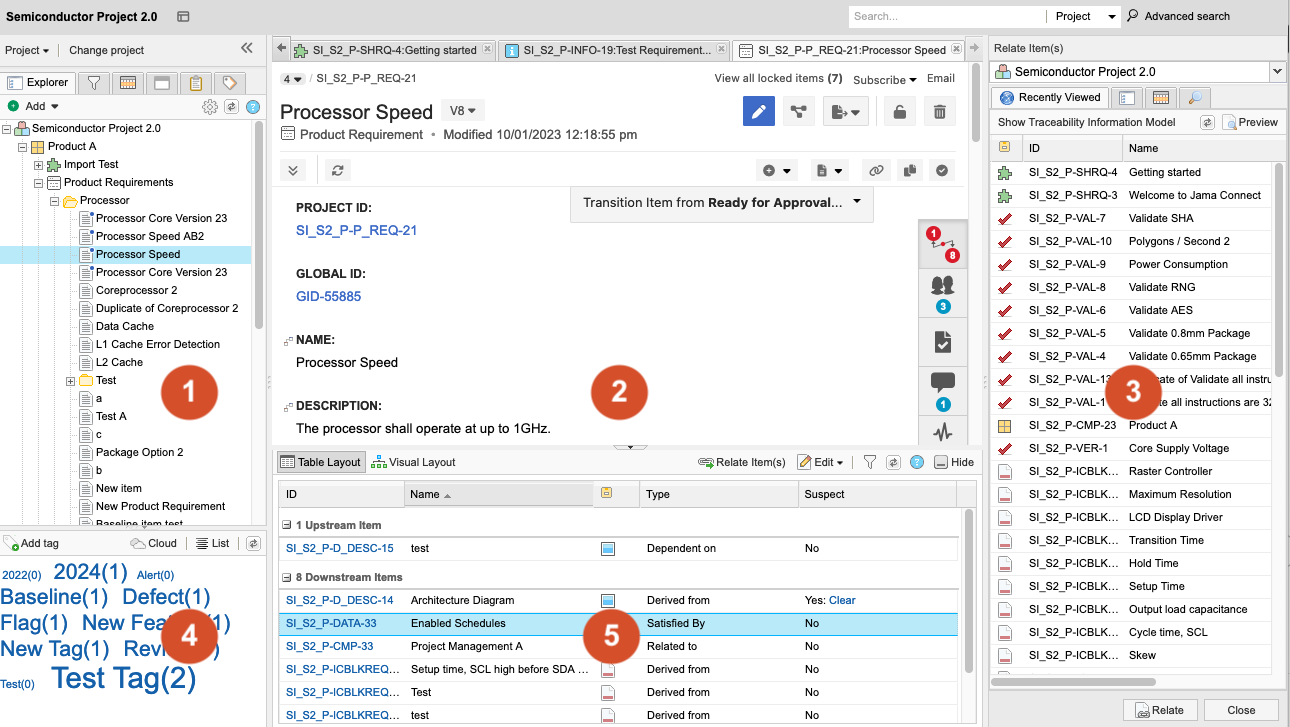Click the unlock padlock icon
This screenshot has width=1290, height=727.
click(899, 112)
